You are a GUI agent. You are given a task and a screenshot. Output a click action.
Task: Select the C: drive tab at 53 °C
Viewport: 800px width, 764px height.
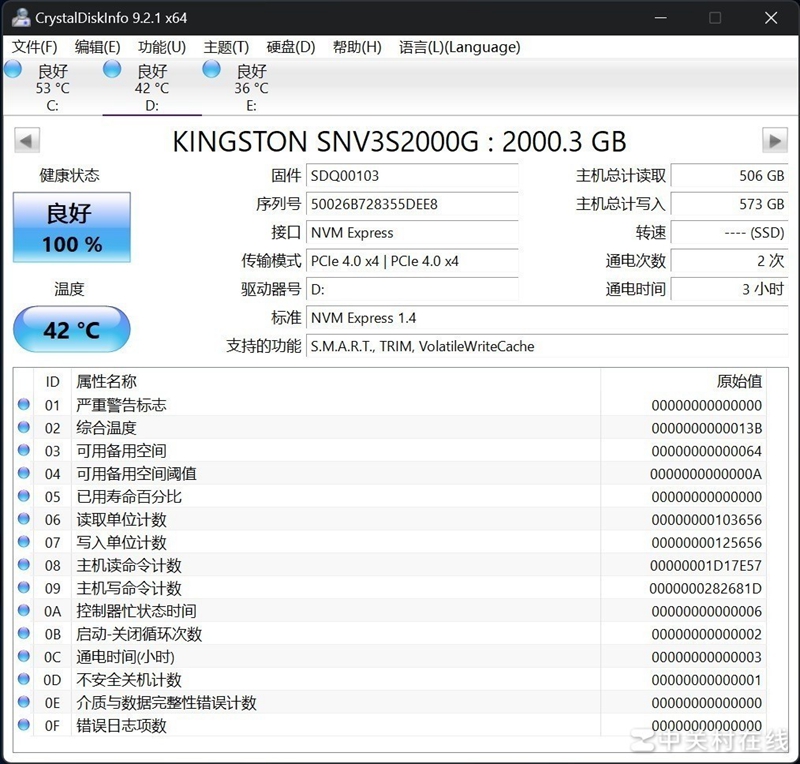(x=52, y=87)
